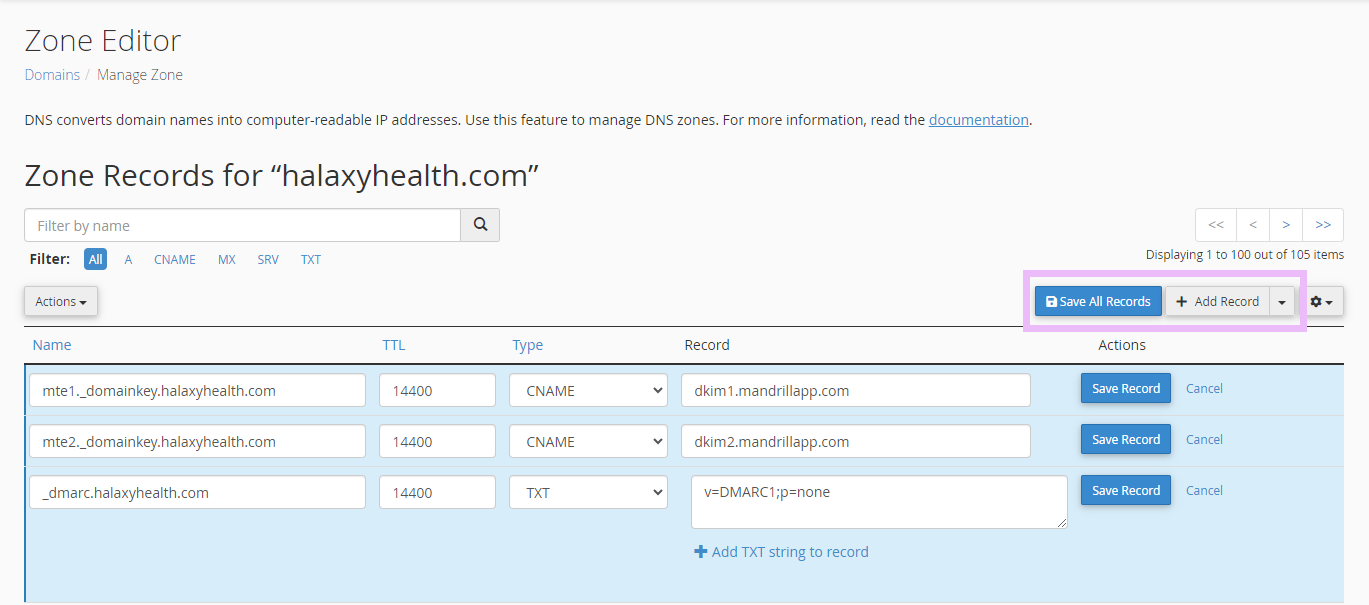
Task: Filter records by TXT type
Action: click(x=311, y=259)
